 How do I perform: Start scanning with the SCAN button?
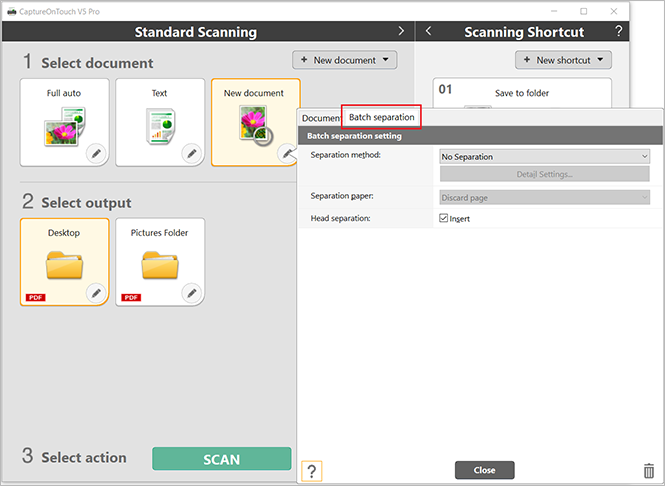coord(222,459)
